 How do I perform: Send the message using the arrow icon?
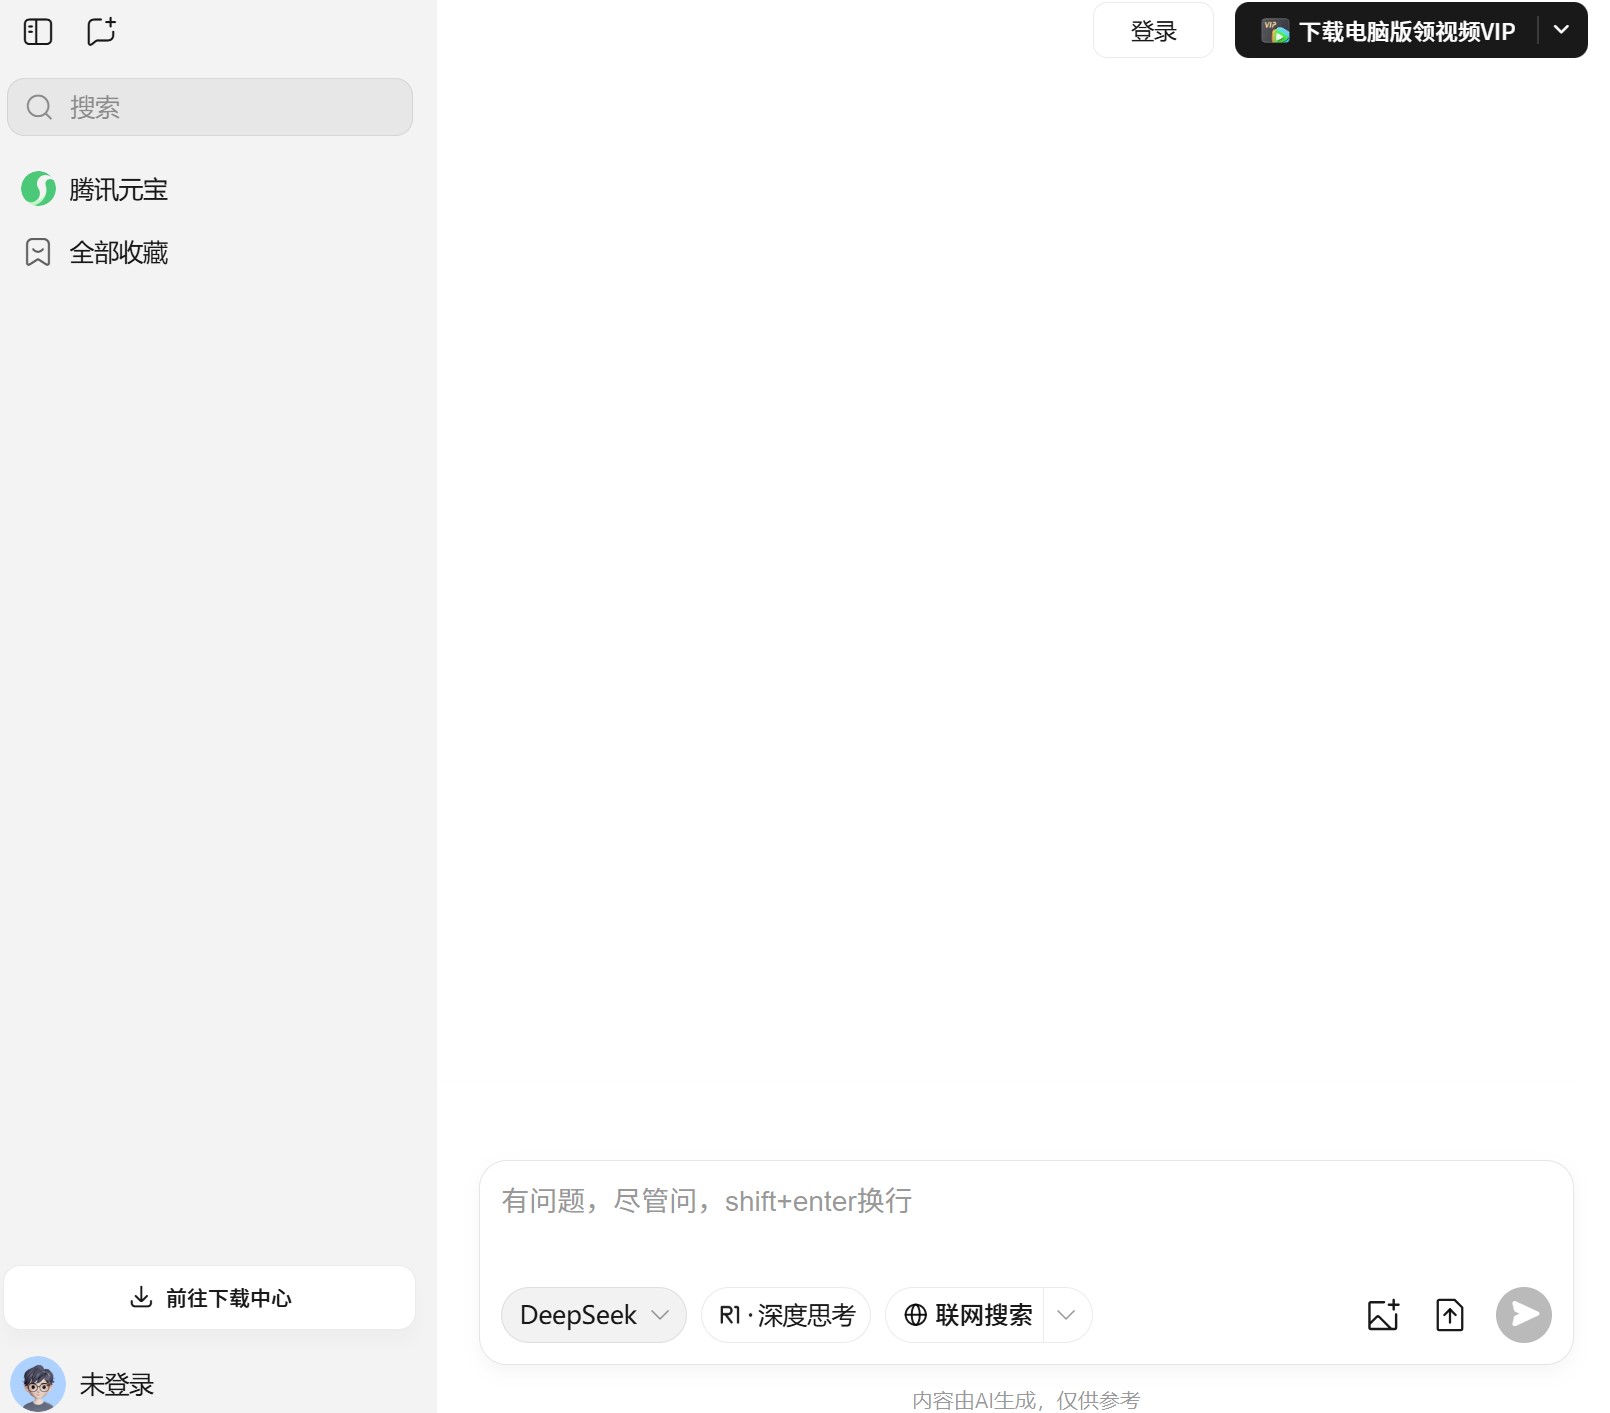[x=1523, y=1315]
